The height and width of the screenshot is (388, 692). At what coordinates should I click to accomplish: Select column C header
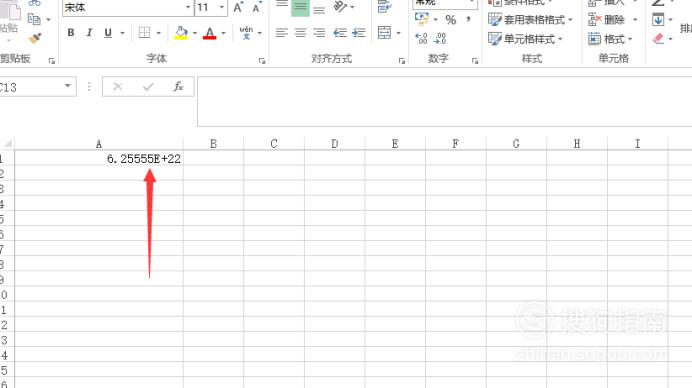coord(274,144)
